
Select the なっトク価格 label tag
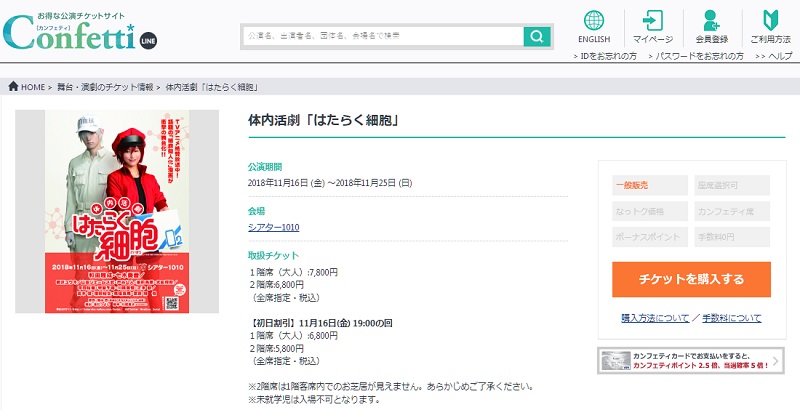(650, 211)
